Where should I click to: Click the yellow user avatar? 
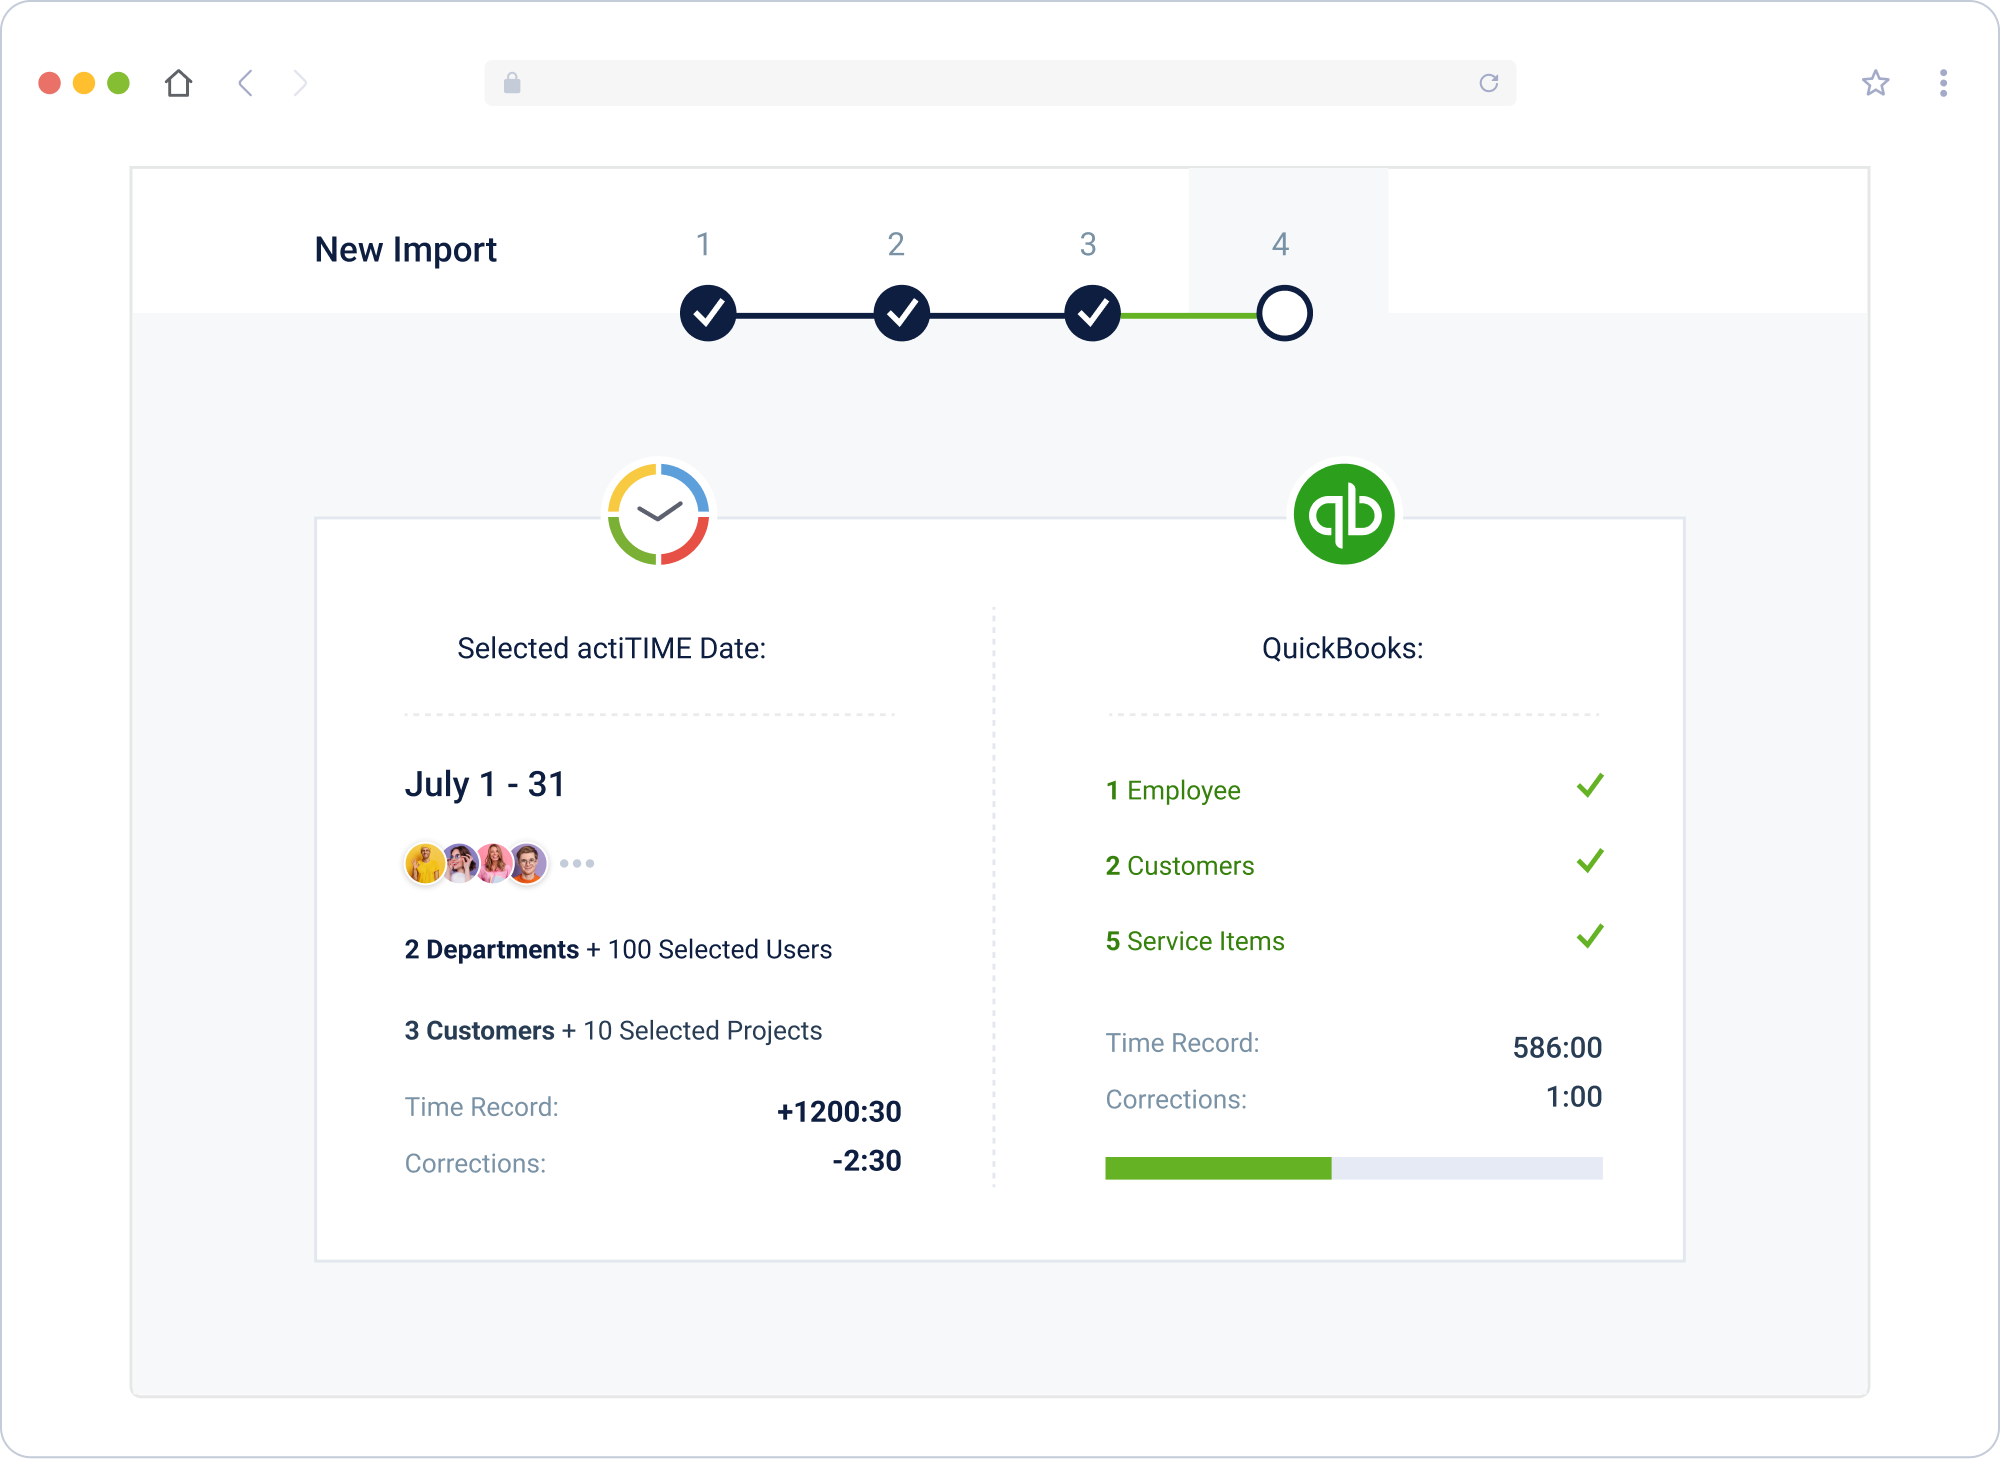(x=425, y=863)
